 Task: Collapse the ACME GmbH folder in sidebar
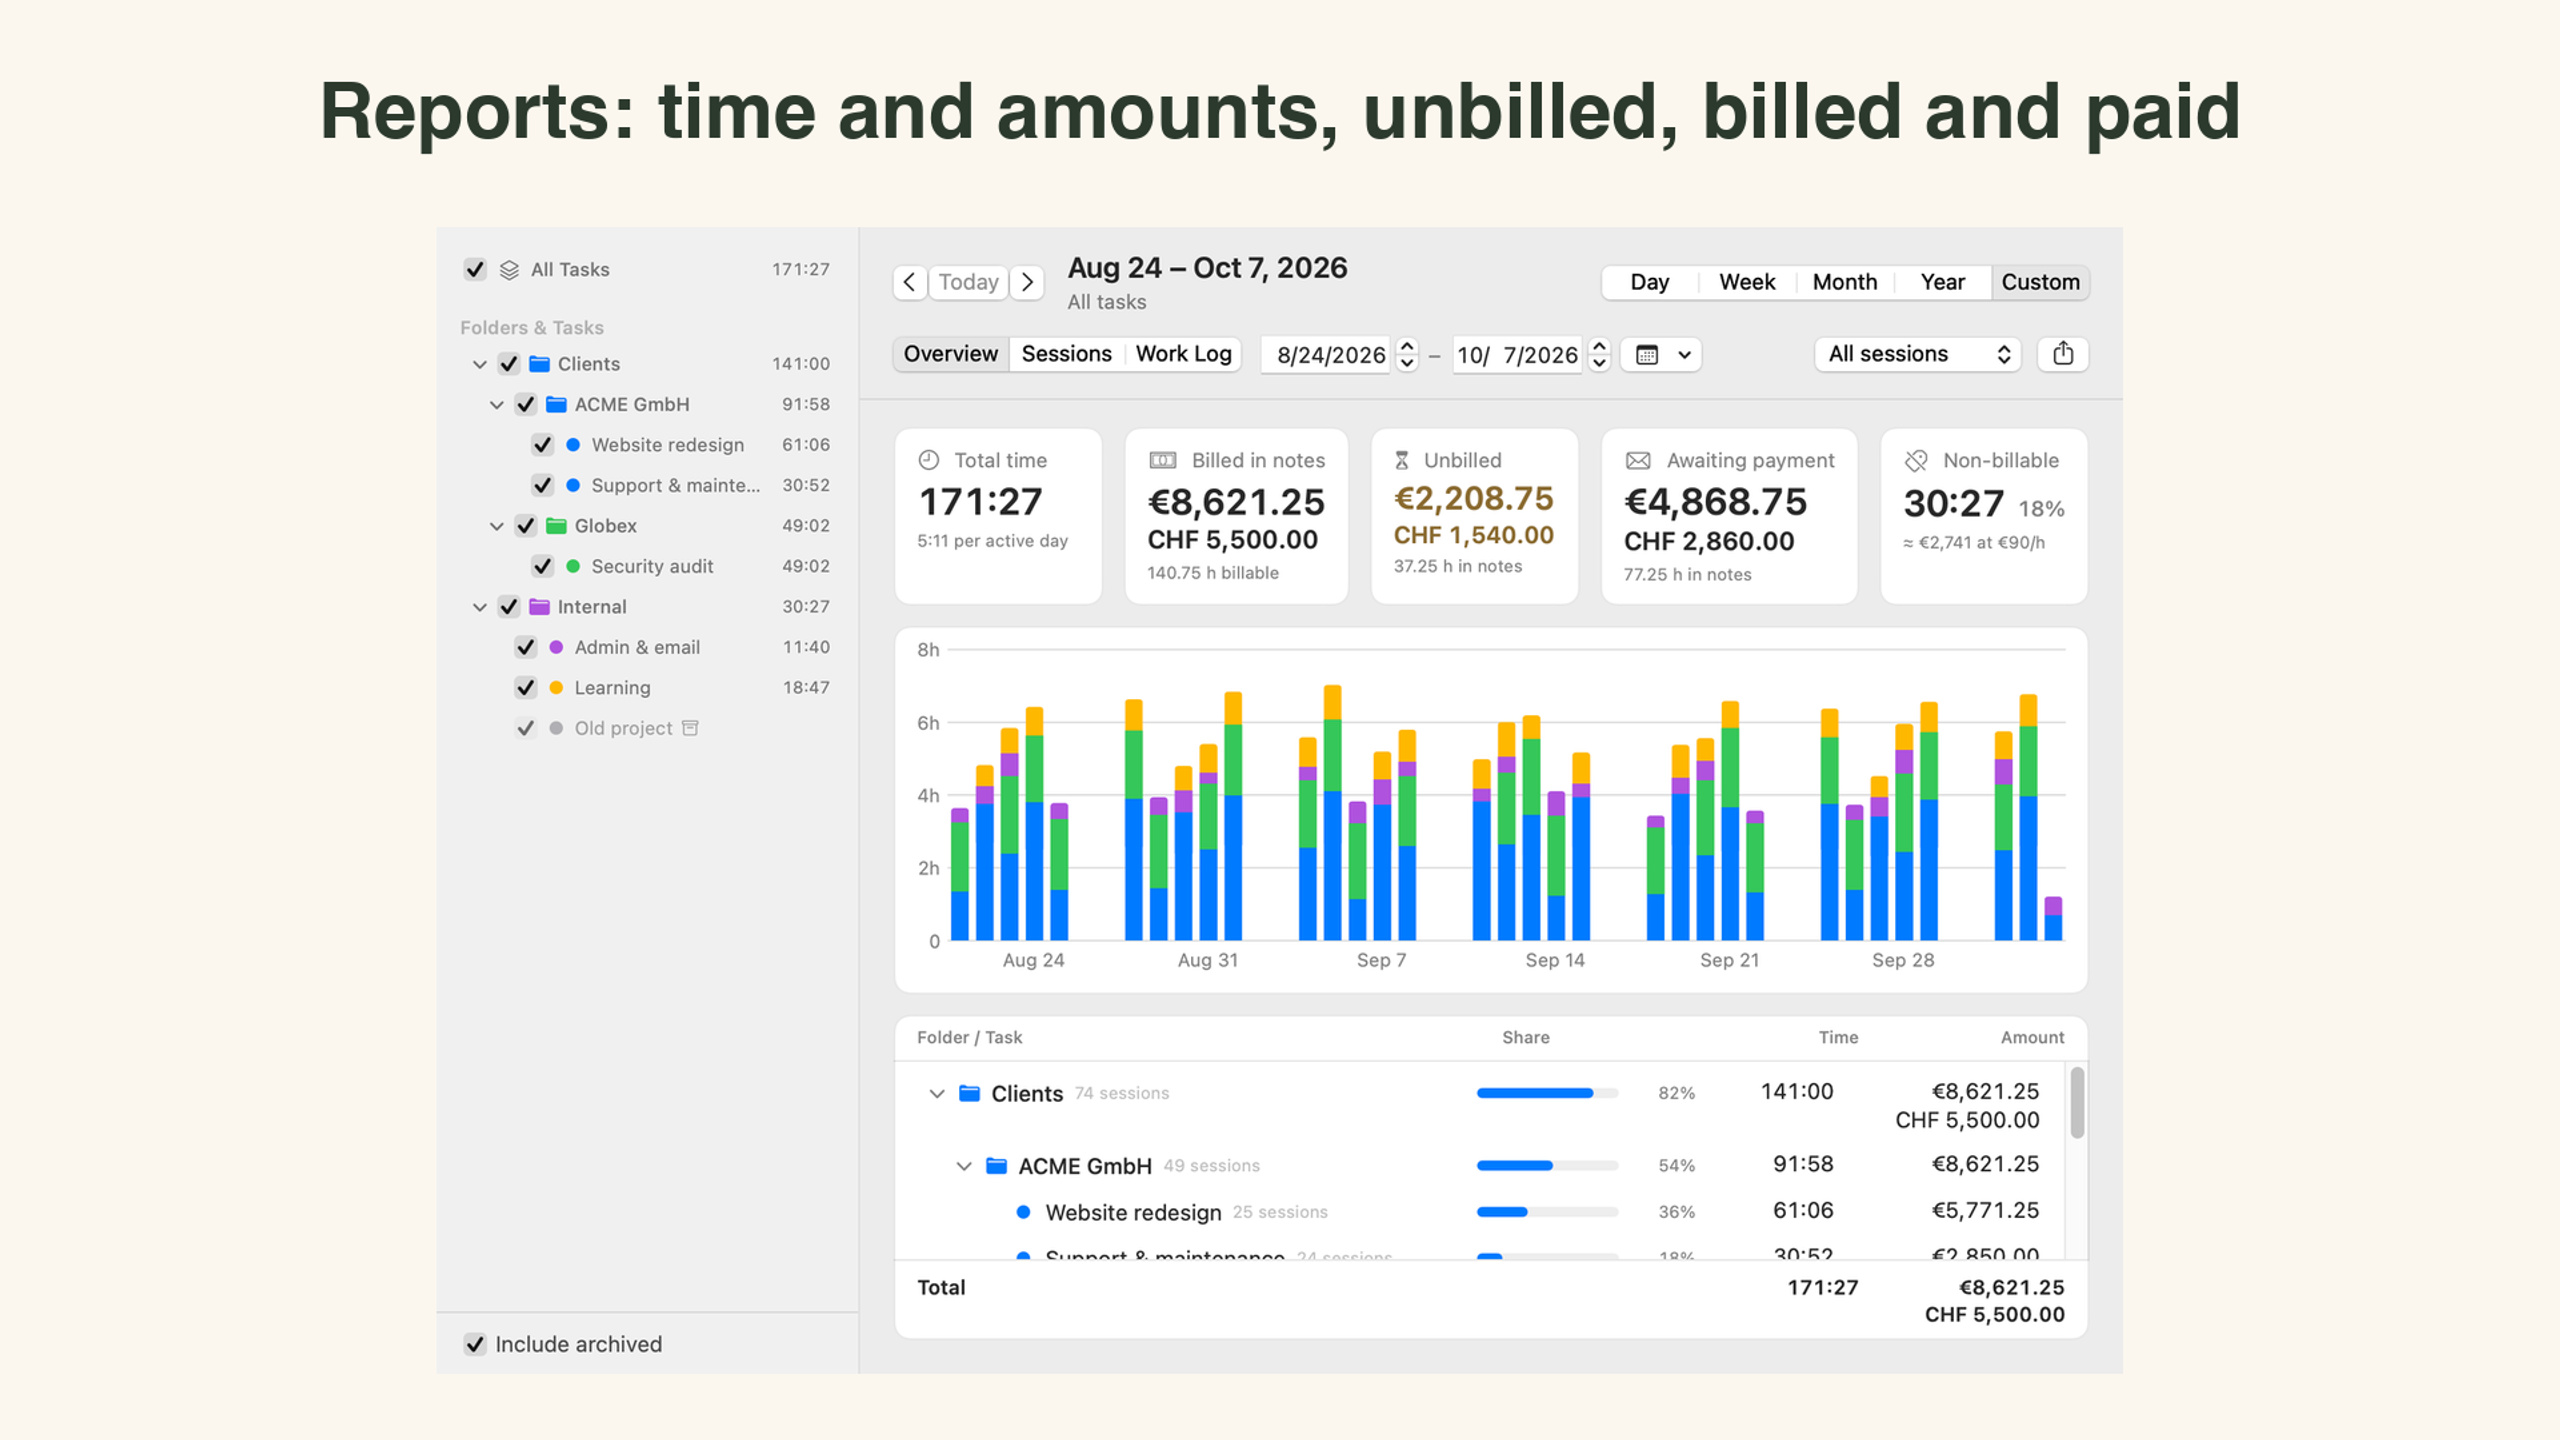tap(497, 405)
